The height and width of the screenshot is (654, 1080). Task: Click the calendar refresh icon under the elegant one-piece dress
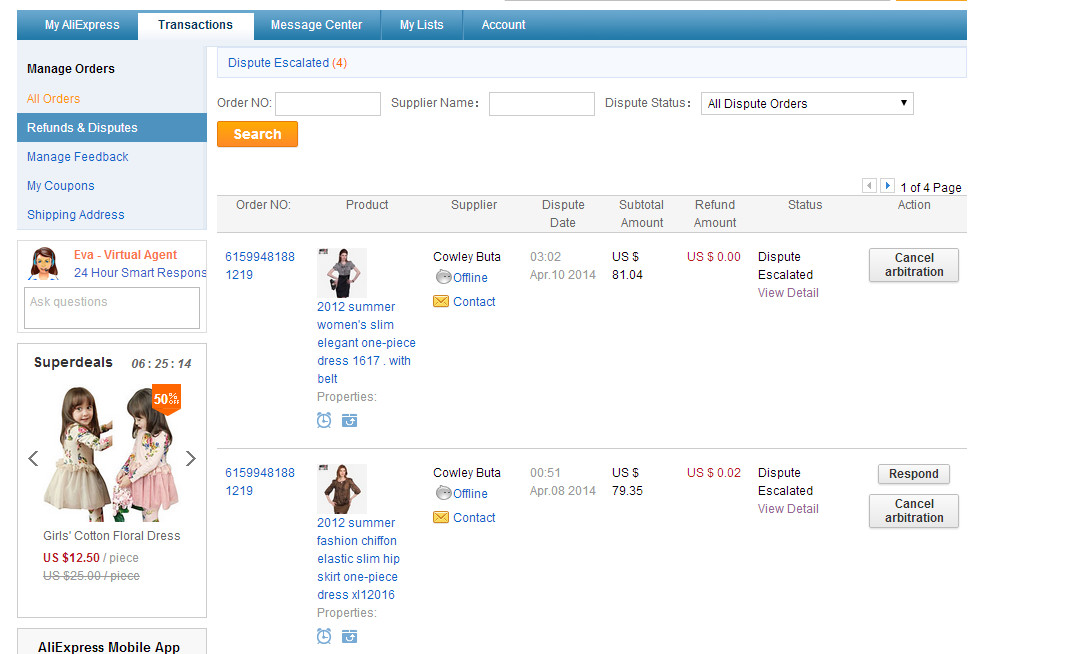tap(349, 420)
